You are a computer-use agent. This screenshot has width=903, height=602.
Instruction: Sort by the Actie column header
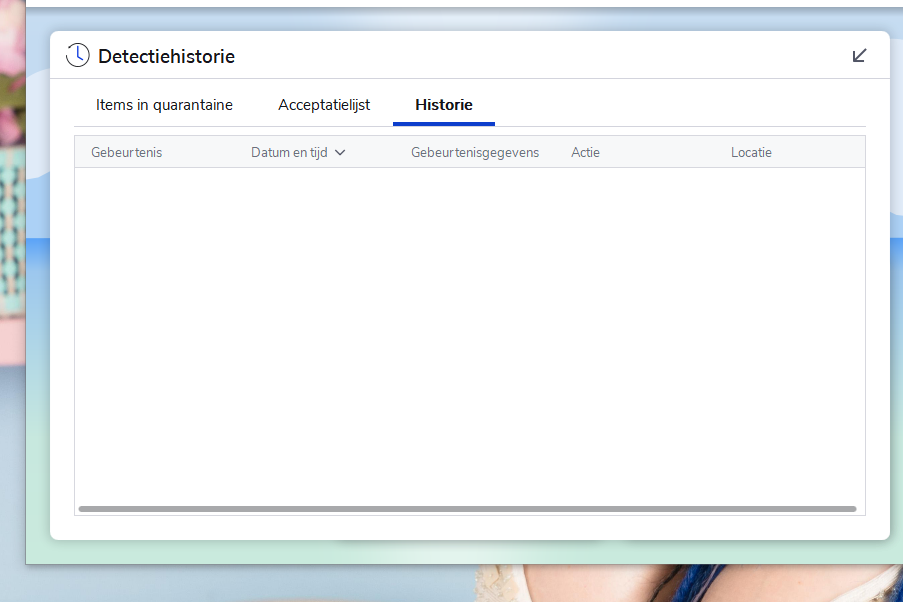[x=586, y=153]
